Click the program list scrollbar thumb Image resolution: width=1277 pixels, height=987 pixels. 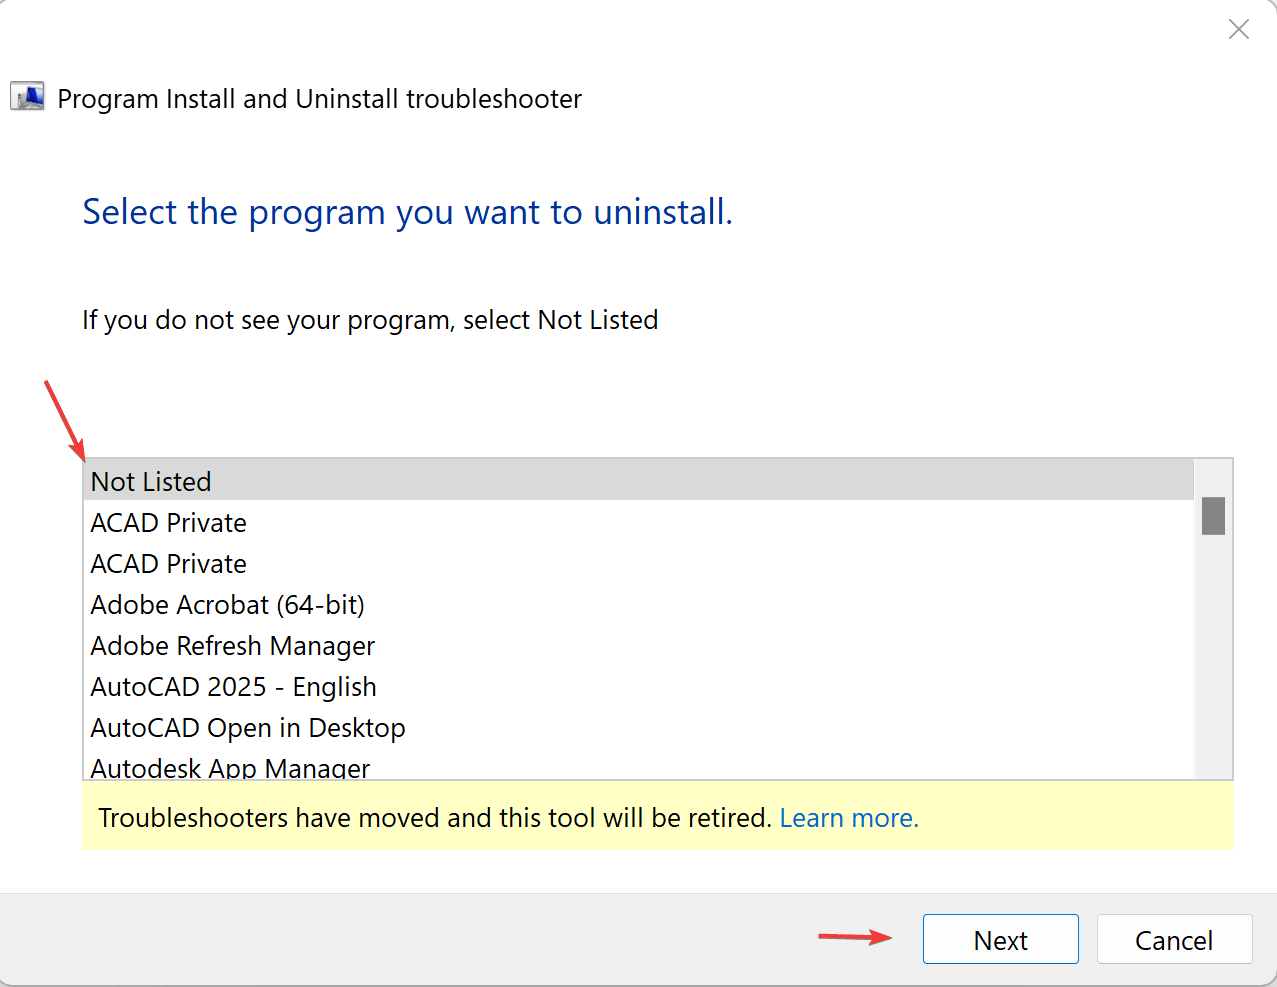[x=1213, y=516]
